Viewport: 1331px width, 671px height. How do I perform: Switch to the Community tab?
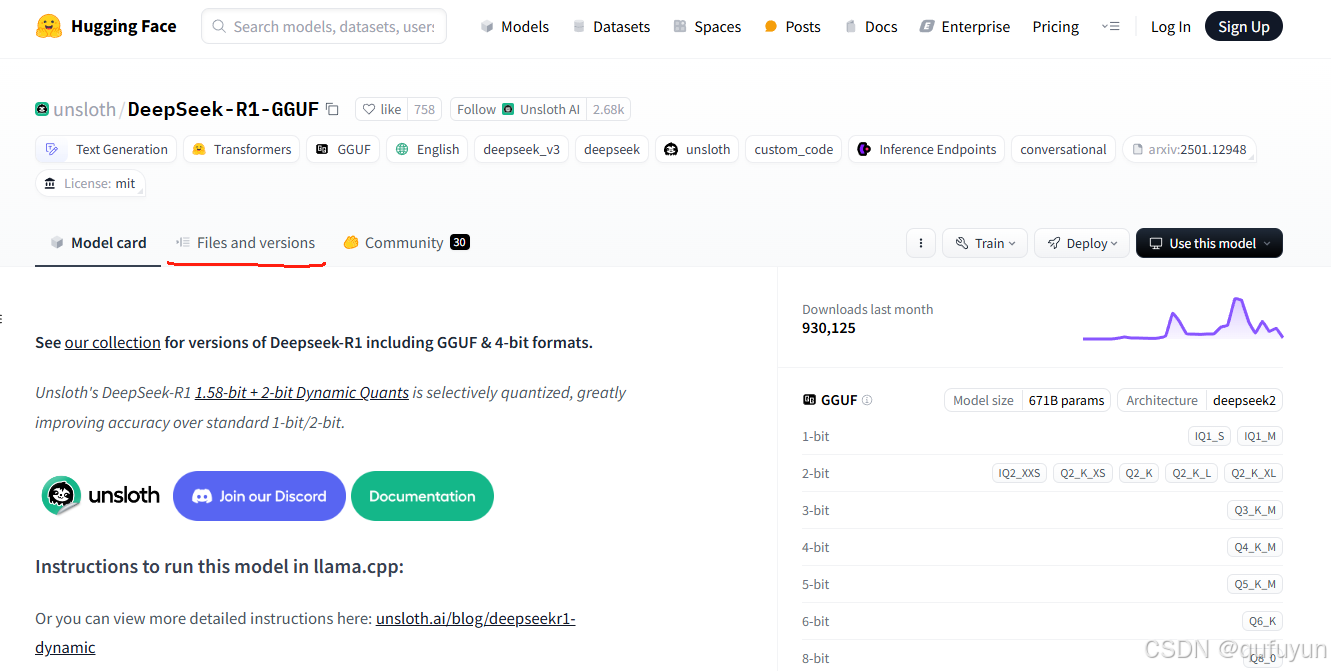tap(406, 243)
